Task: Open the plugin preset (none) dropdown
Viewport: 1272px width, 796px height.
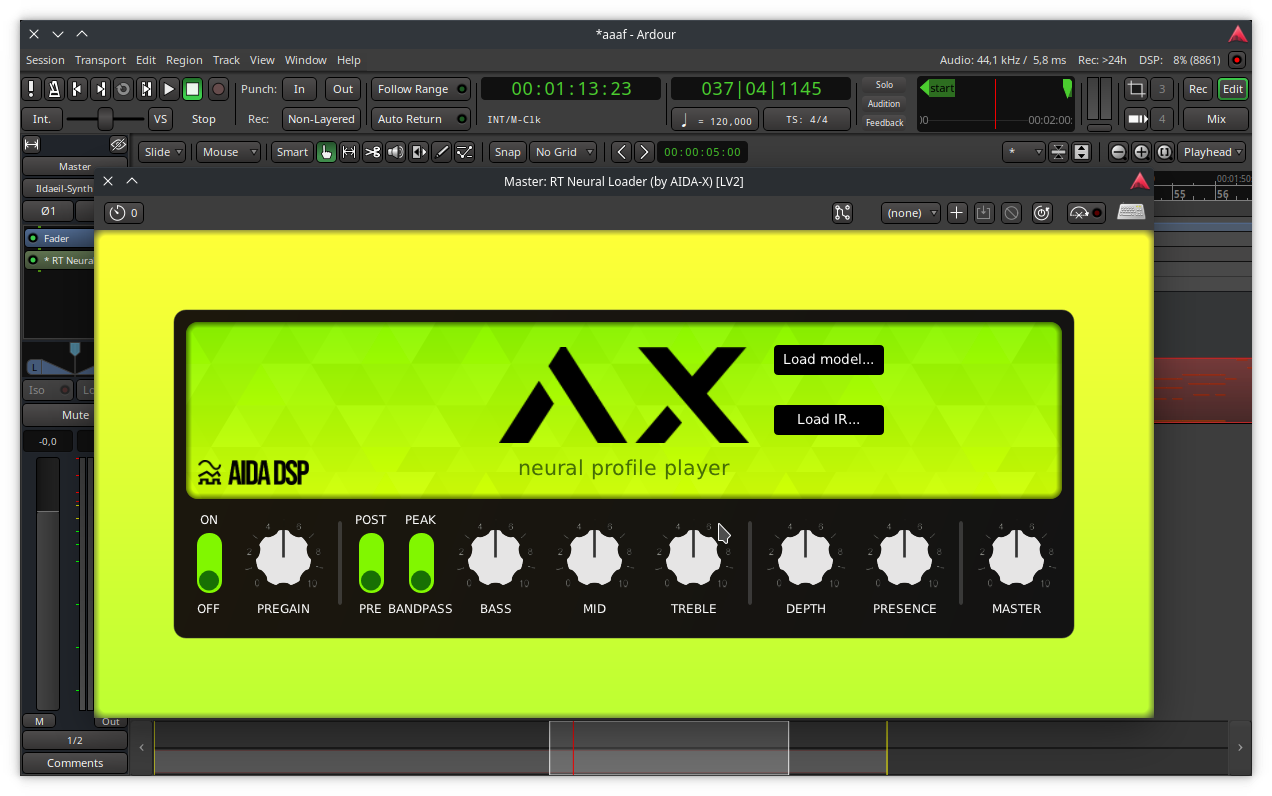Action: coord(911,212)
